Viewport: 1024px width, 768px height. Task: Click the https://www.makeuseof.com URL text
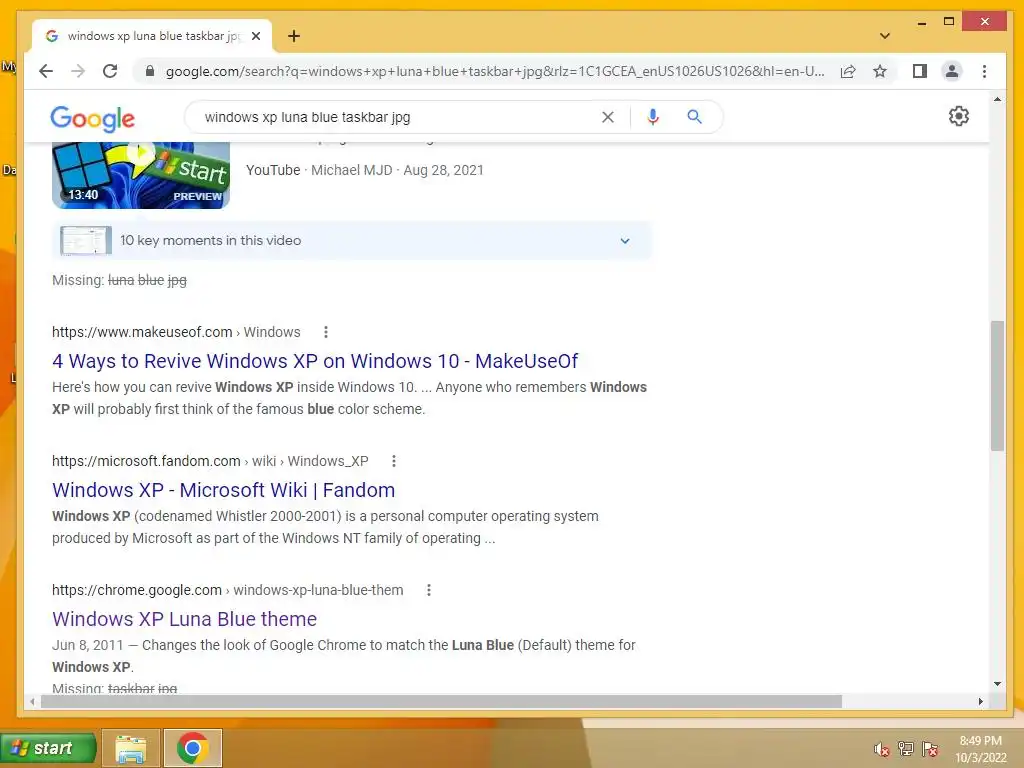tap(142, 332)
